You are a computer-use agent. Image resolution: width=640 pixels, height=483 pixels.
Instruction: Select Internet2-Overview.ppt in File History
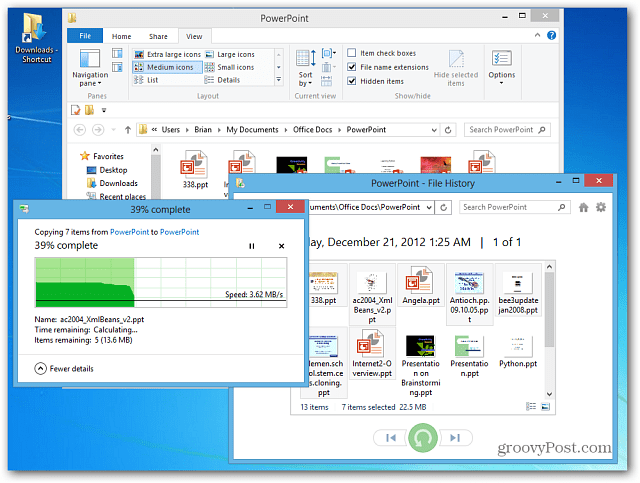[372, 353]
